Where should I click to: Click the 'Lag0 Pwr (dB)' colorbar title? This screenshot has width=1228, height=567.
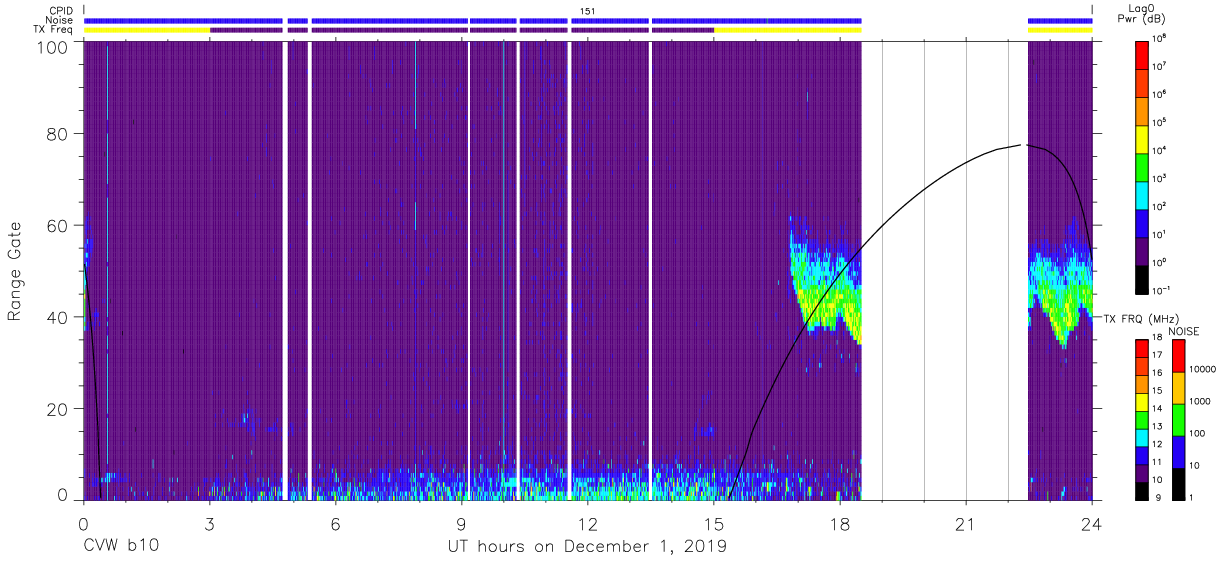pyautogui.click(x=1143, y=14)
